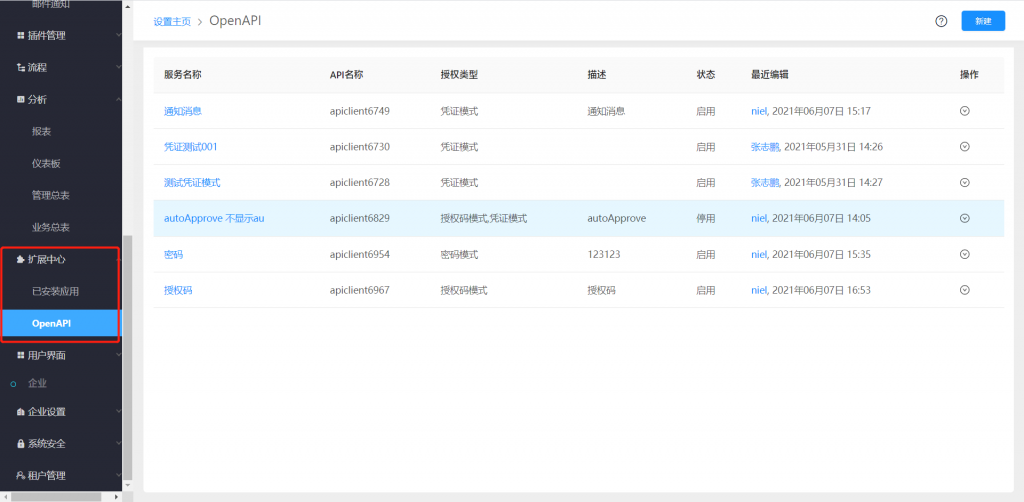Select 已安装应用 in the sidebar

[x=55, y=292]
